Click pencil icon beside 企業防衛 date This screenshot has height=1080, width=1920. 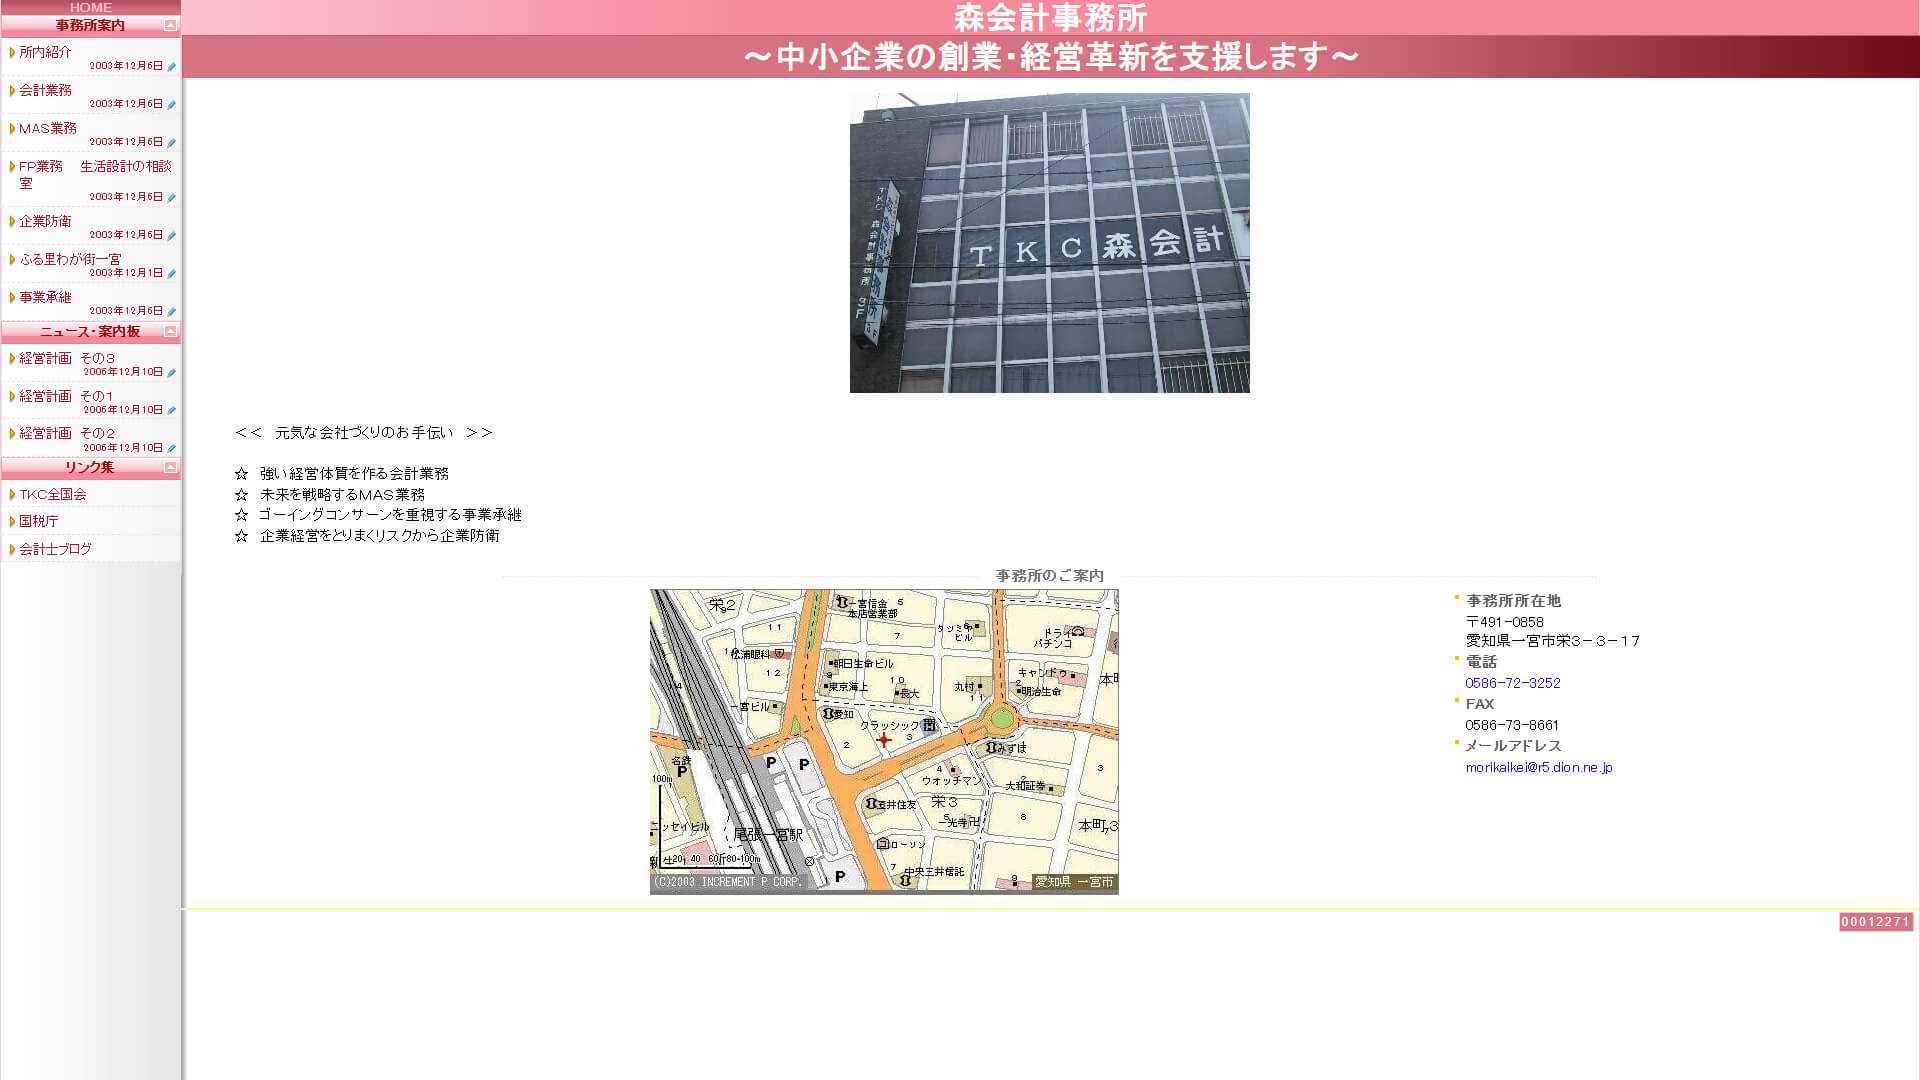click(x=171, y=236)
